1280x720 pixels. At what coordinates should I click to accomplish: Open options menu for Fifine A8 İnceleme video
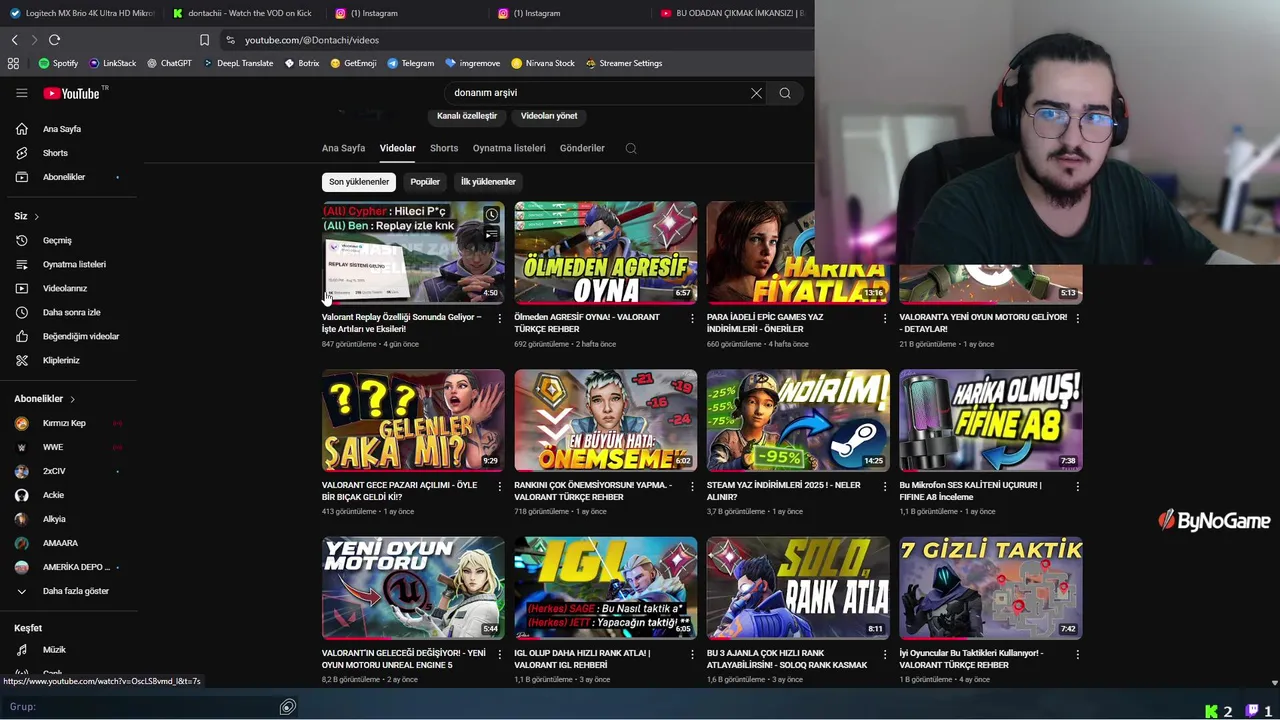(x=1077, y=487)
